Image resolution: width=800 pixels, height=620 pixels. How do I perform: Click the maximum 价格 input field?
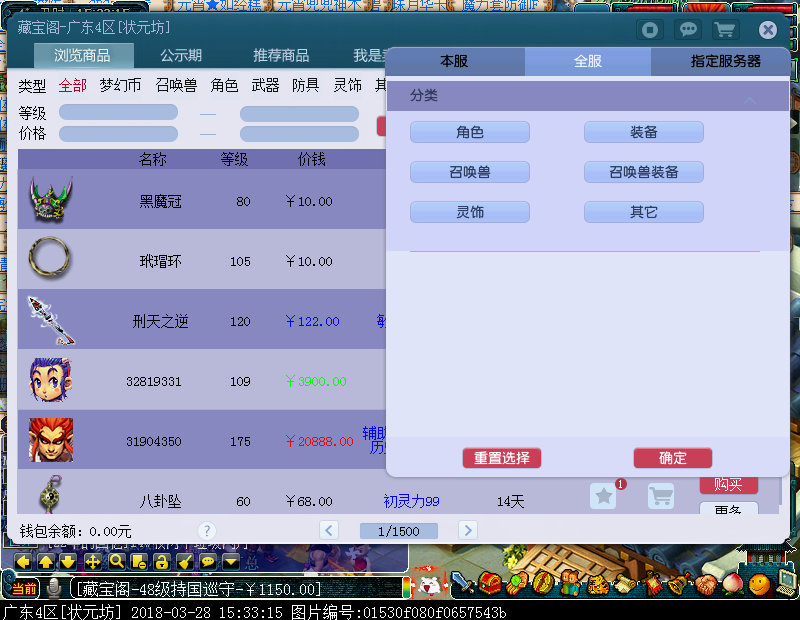(x=299, y=134)
